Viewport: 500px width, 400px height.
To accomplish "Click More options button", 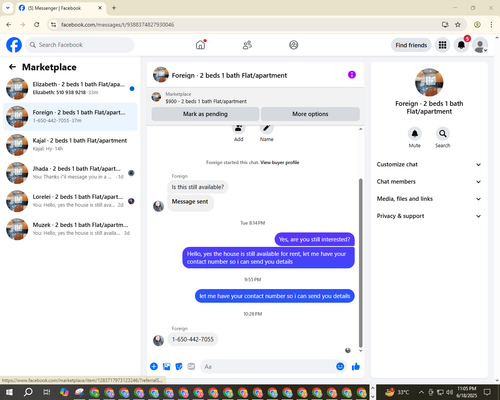I will pos(310,114).
